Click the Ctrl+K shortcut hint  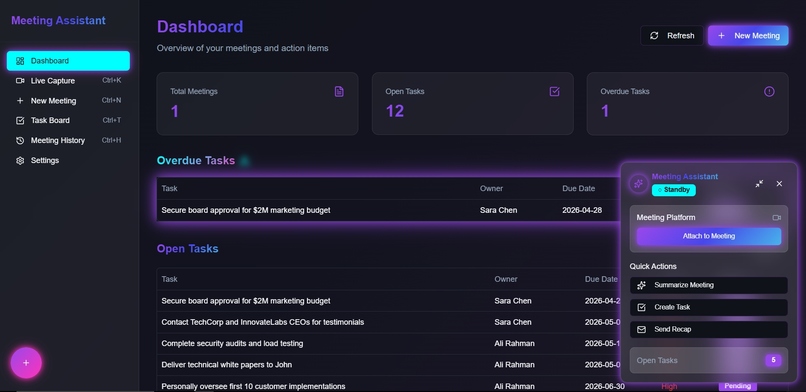point(112,80)
